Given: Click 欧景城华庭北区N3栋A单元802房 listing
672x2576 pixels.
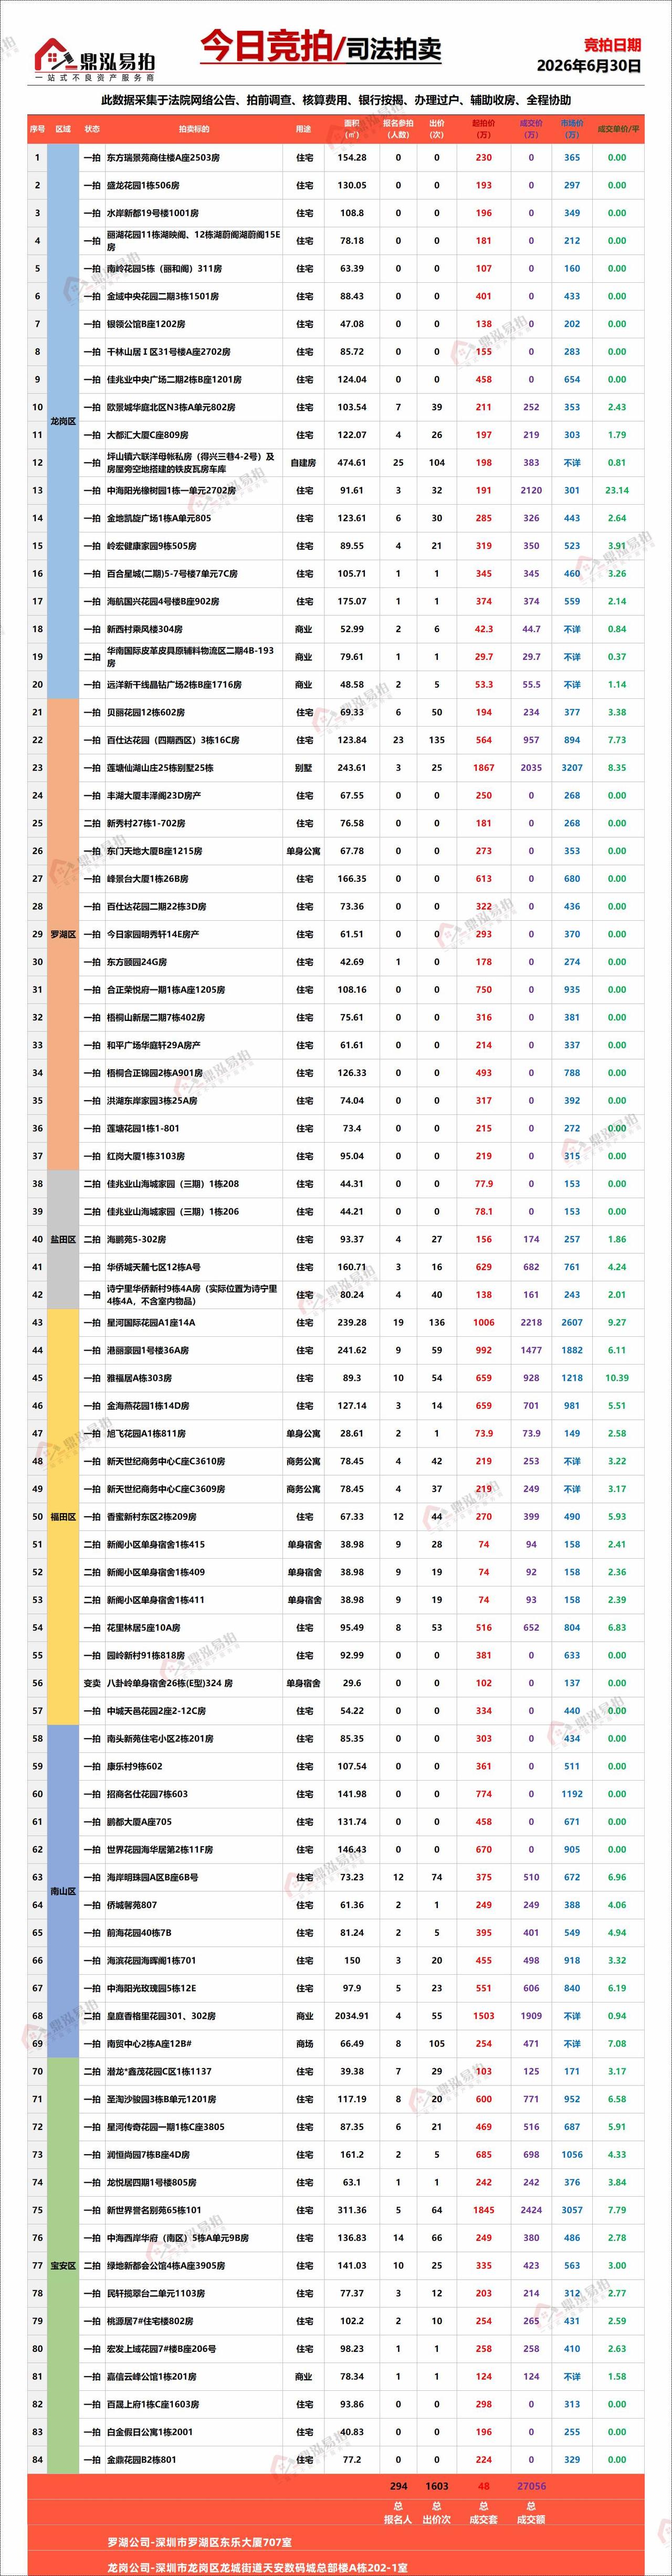Looking at the screenshot, I should point(171,407).
